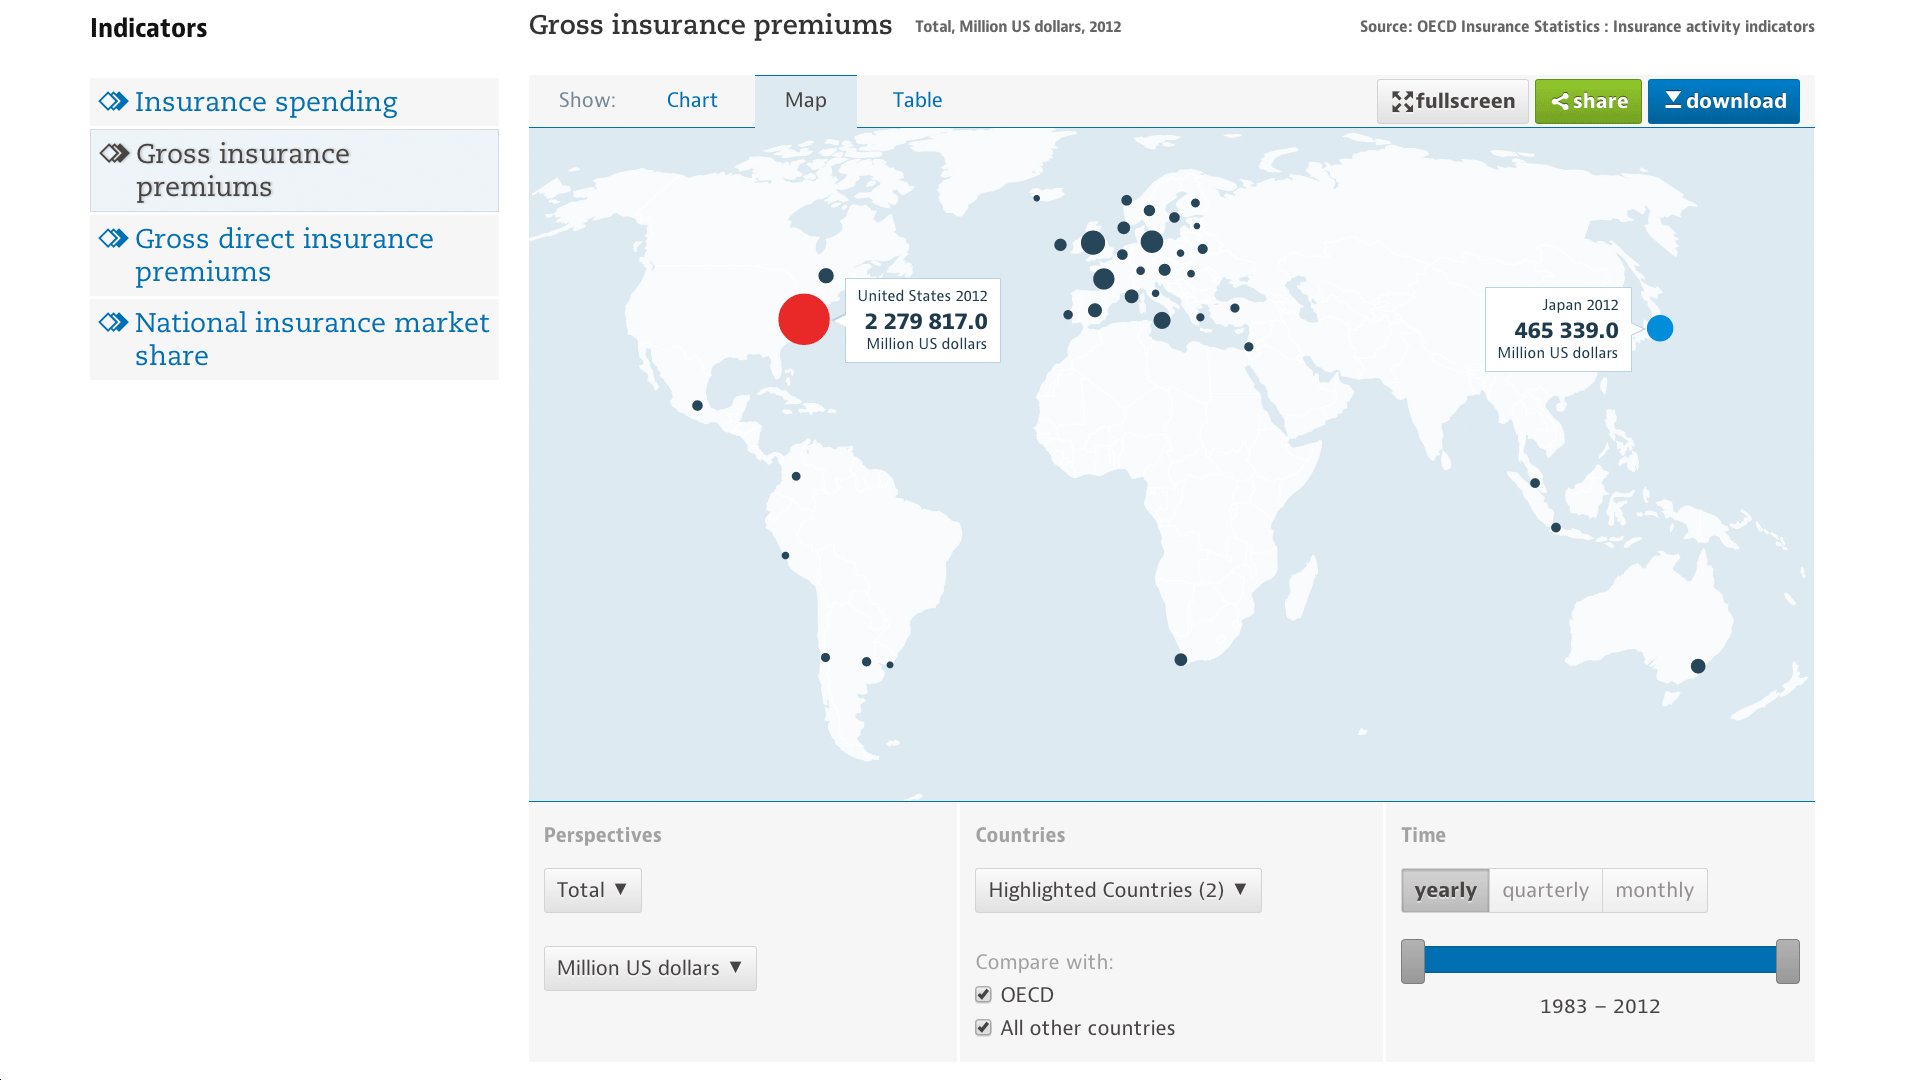Select the monthly time frequency option
The width and height of the screenshot is (1920, 1080).
(1654, 891)
